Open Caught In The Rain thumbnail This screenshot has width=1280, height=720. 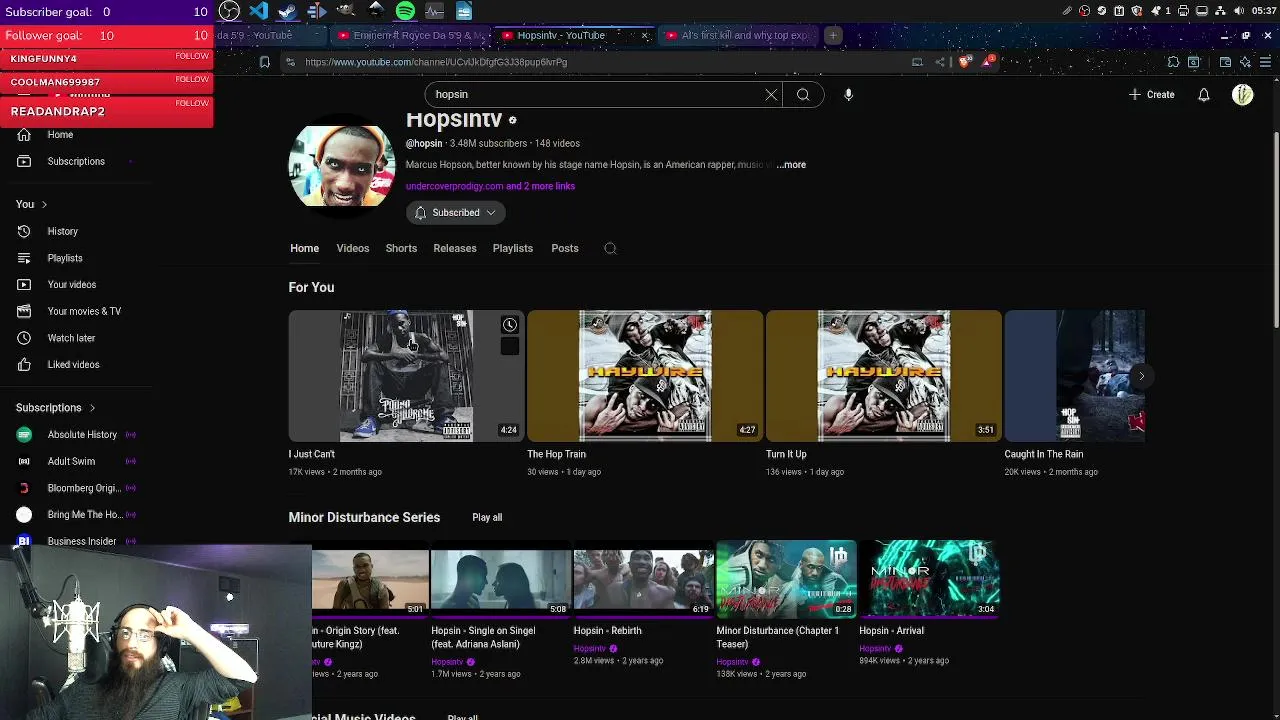(x=1075, y=376)
